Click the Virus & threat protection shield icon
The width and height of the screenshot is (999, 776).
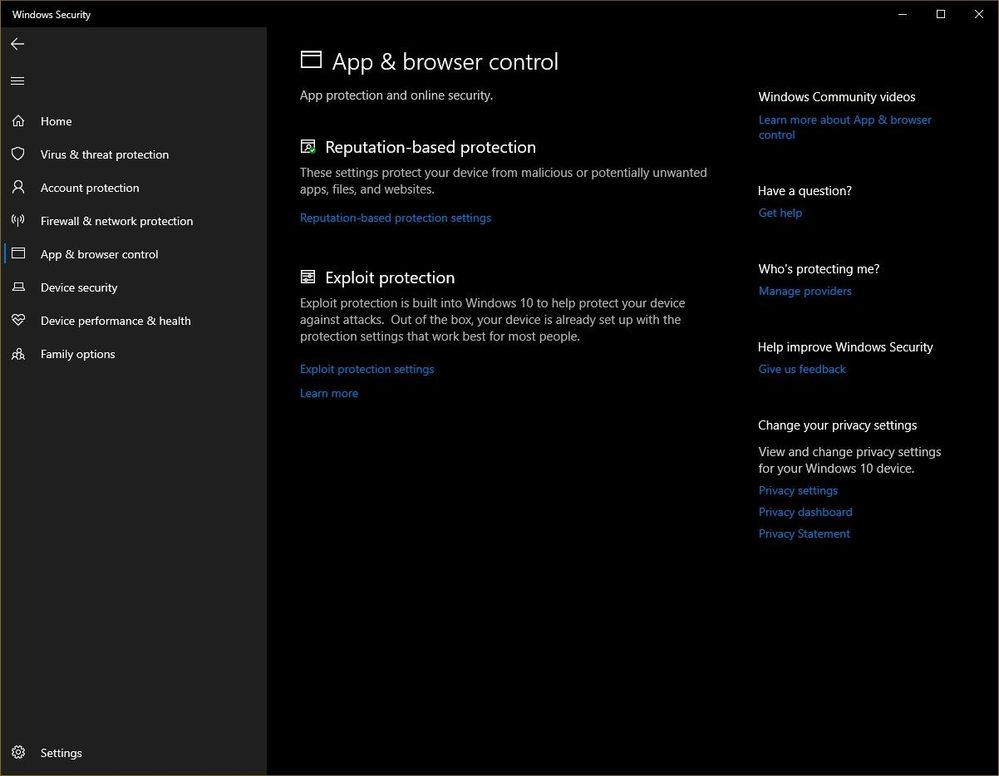click(x=18, y=154)
